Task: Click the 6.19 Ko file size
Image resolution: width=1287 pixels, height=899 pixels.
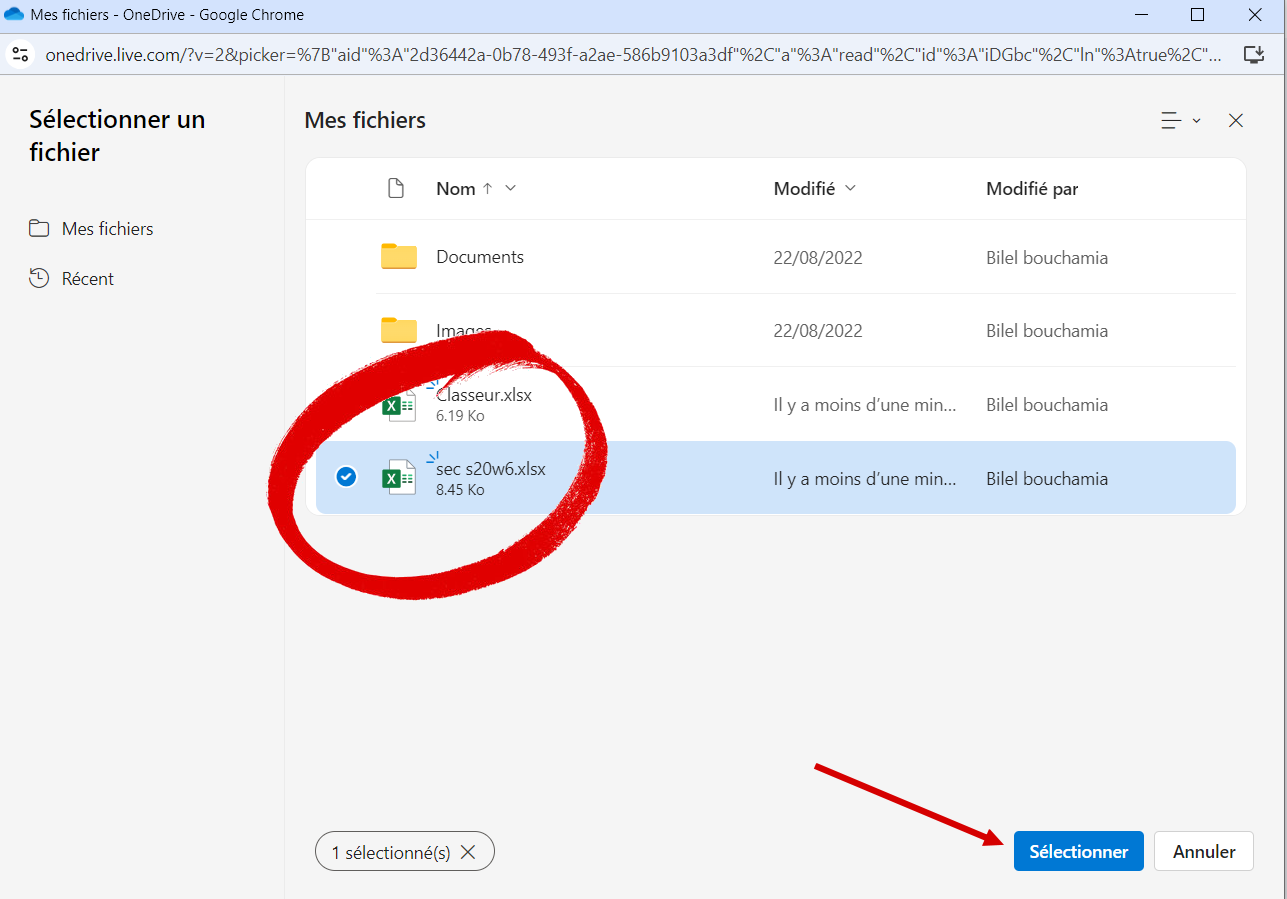Action: click(460, 416)
